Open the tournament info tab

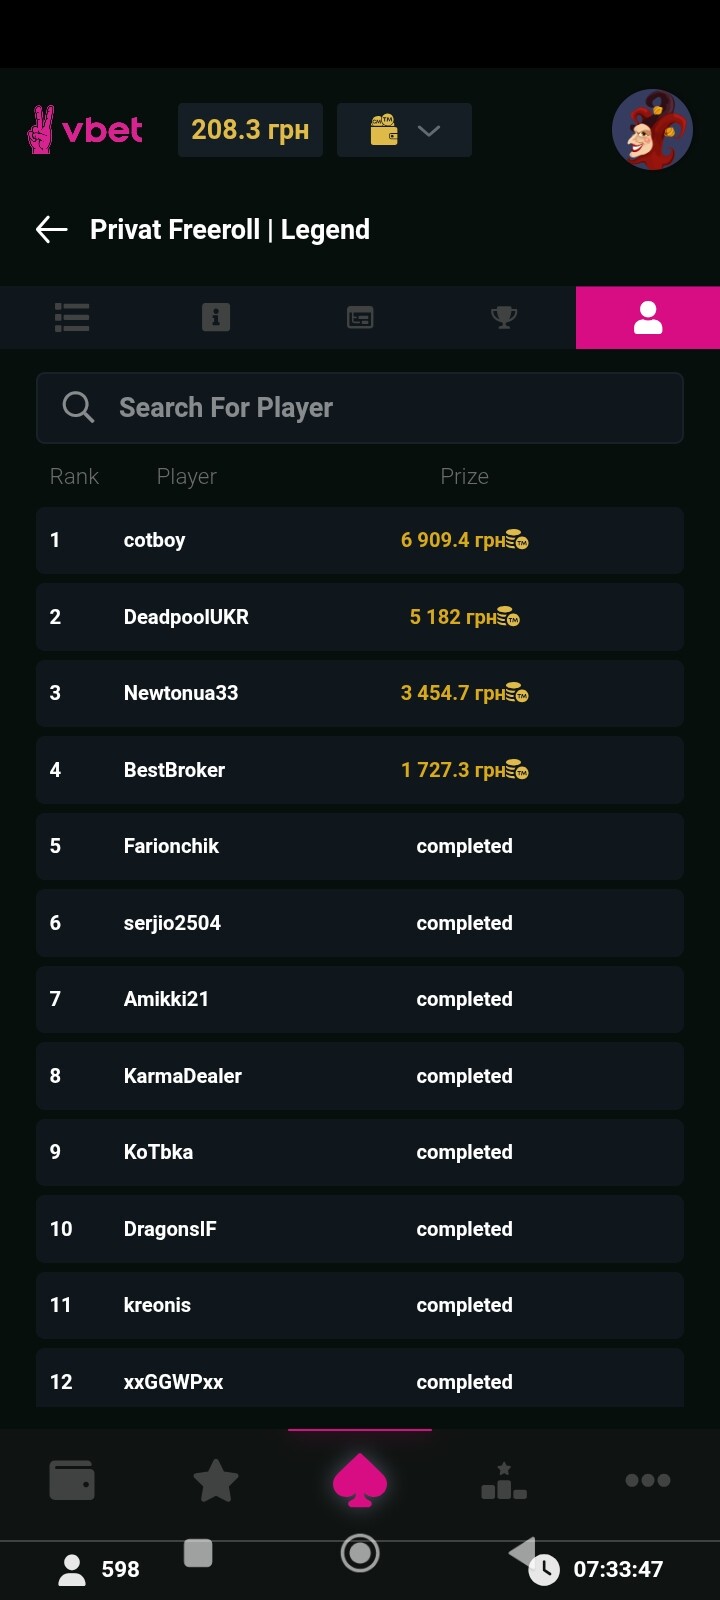tap(216, 317)
